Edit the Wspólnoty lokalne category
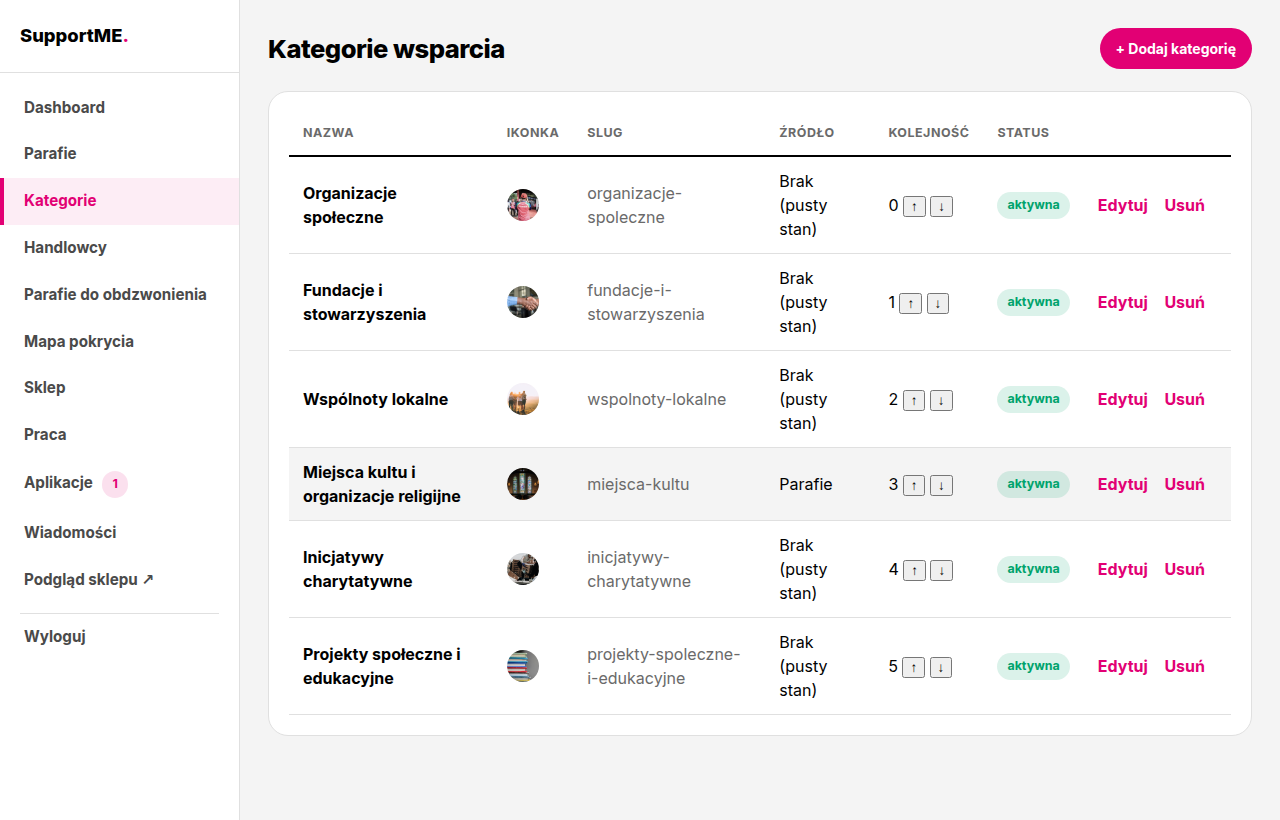Viewport: 1280px width, 820px height. pos(1122,399)
